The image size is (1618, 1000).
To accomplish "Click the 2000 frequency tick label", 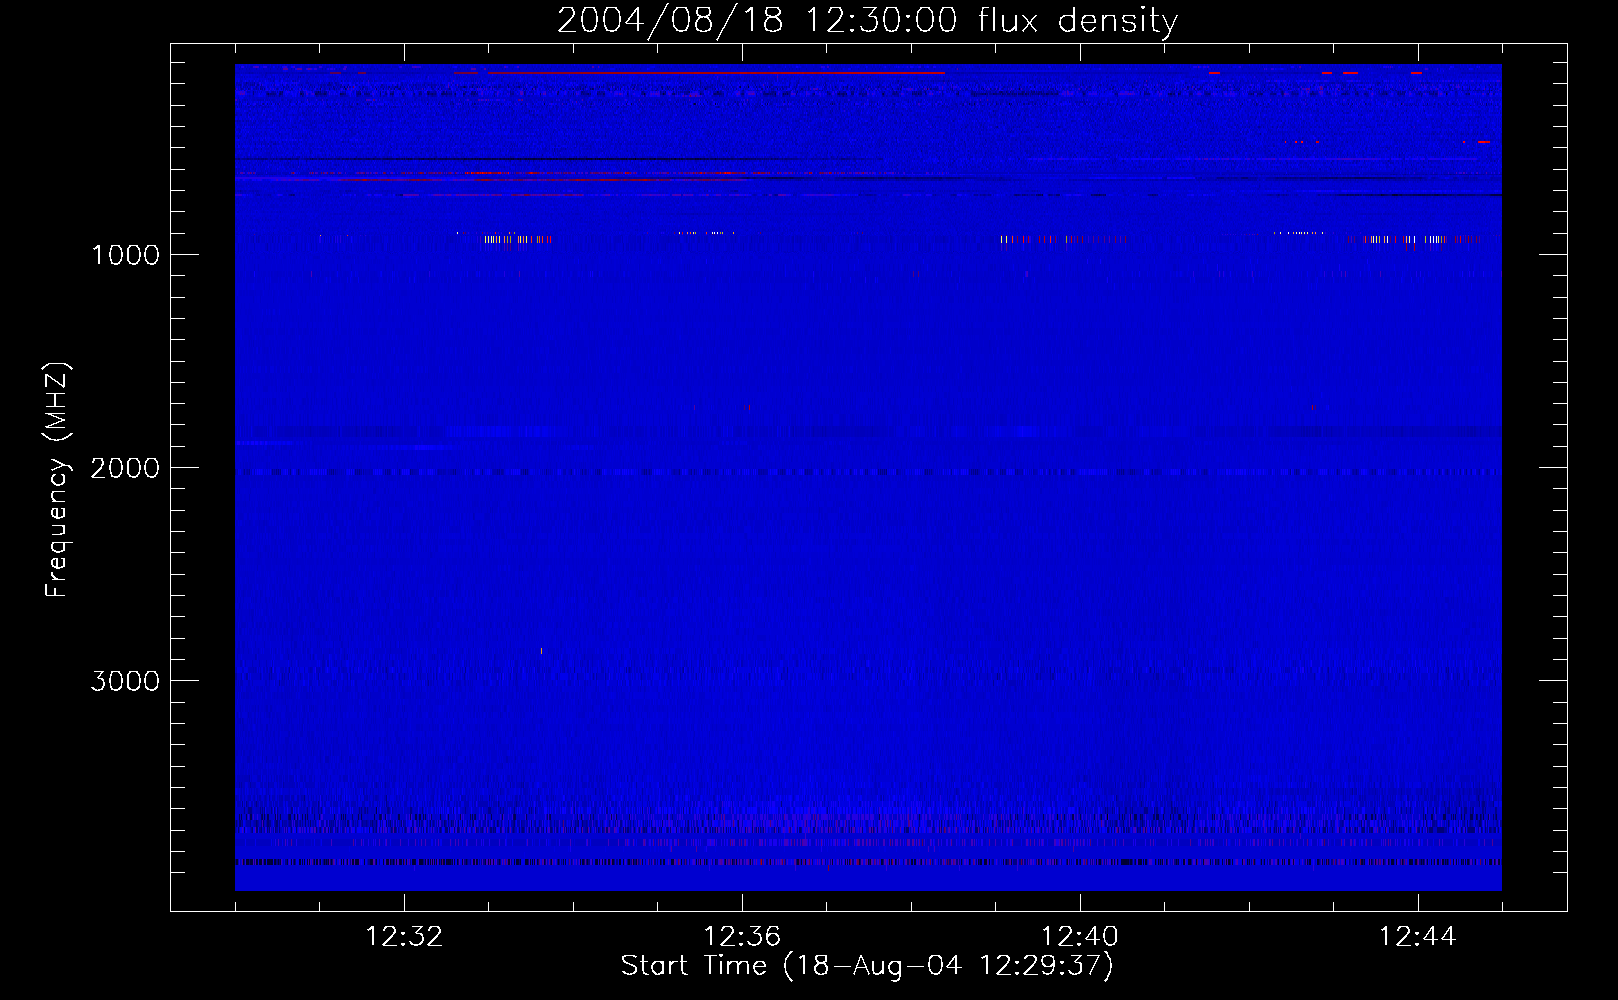I will [125, 468].
